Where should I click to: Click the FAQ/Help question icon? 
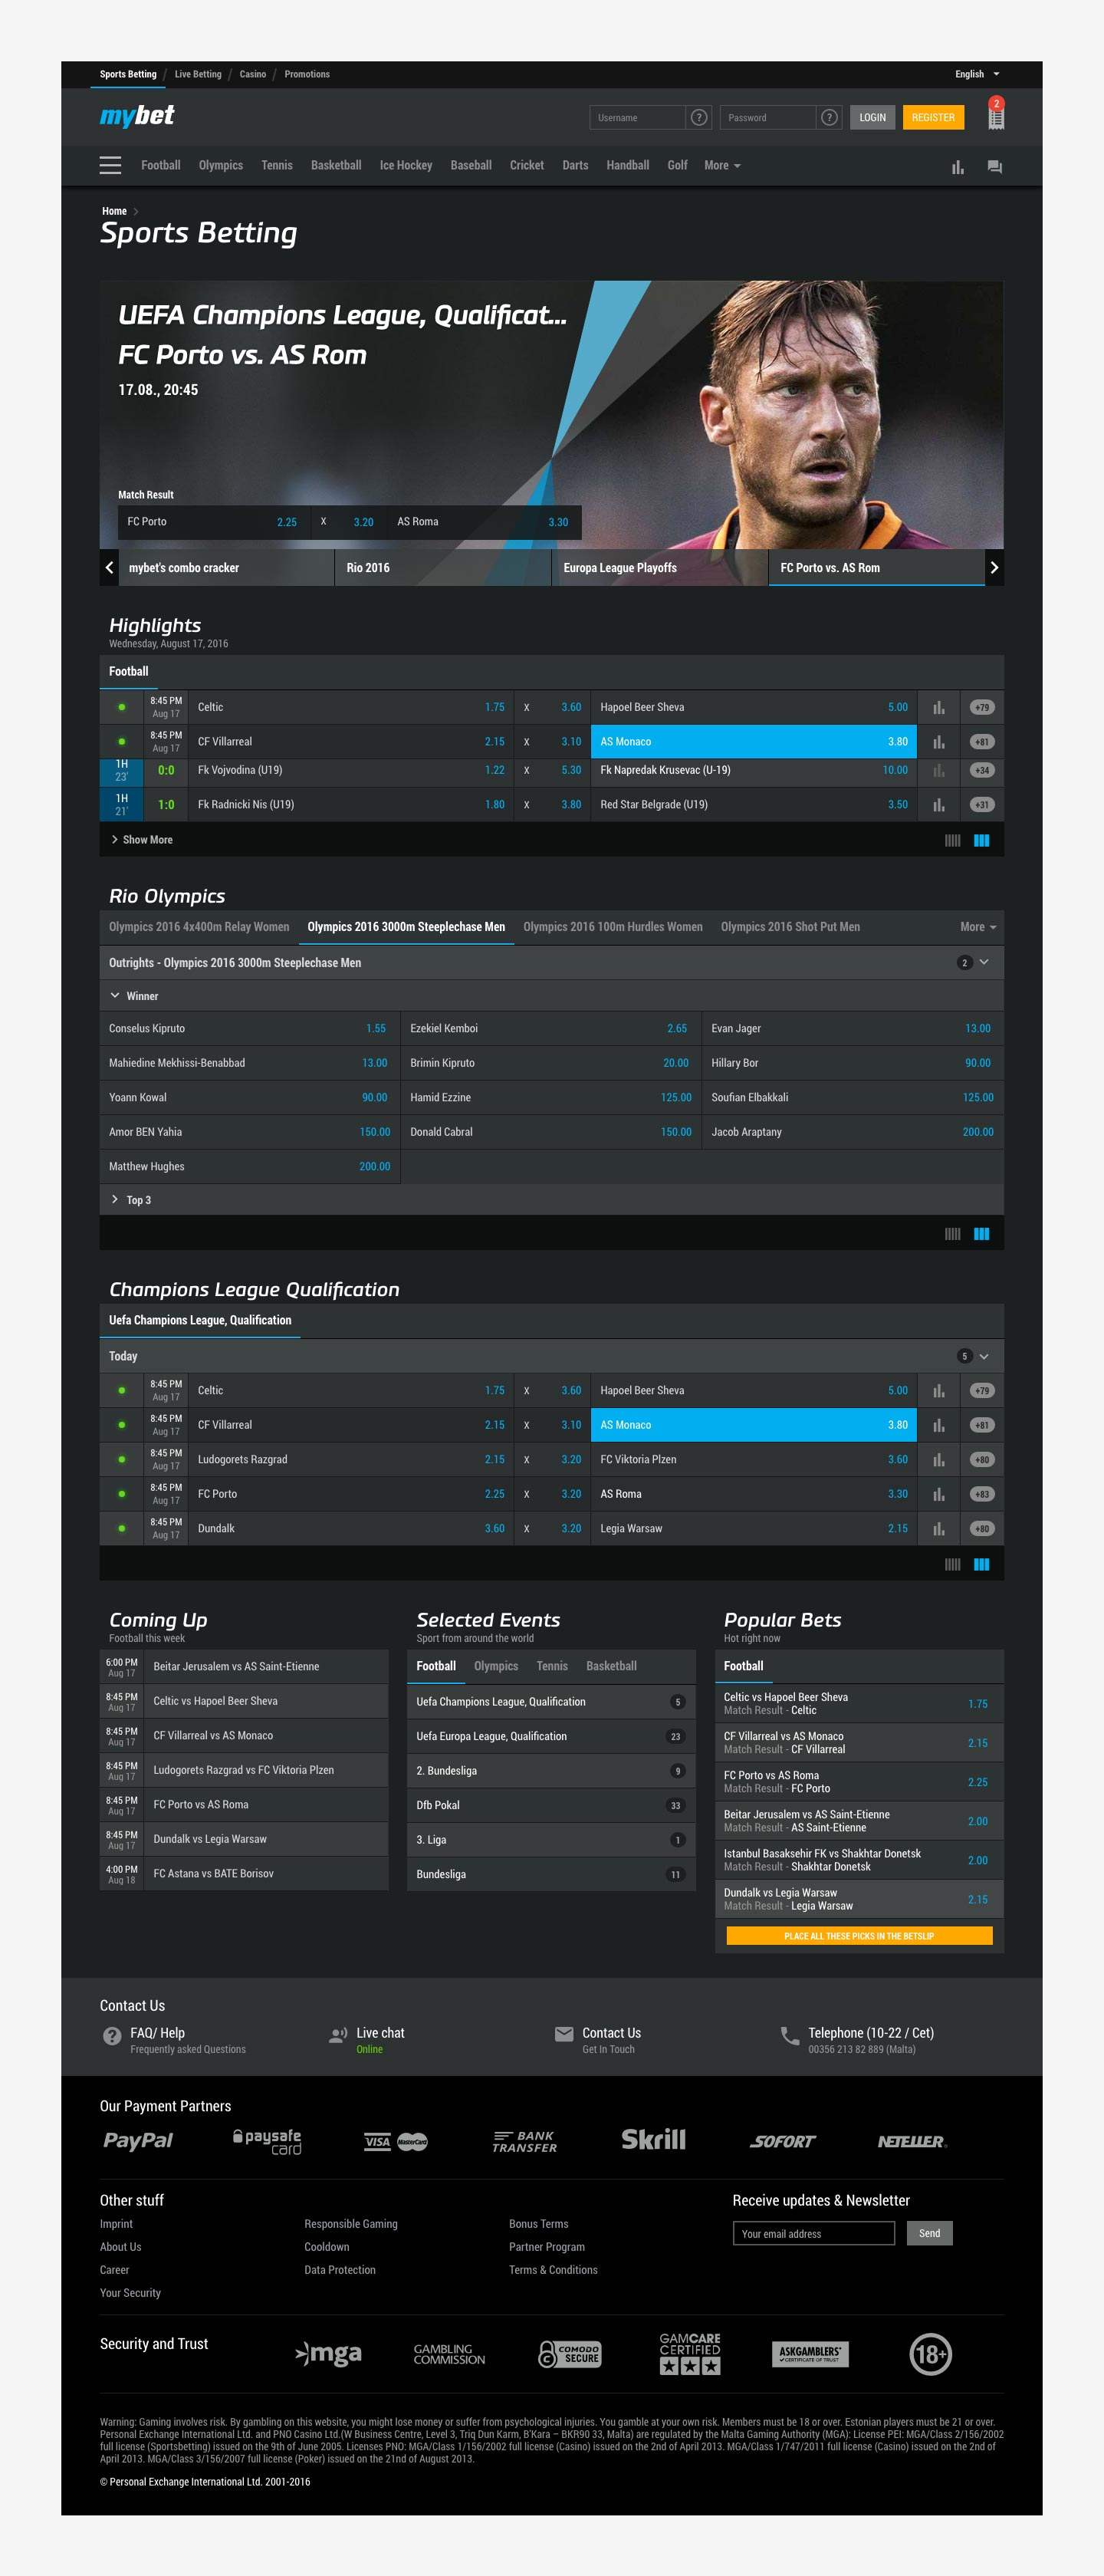pyautogui.click(x=112, y=2035)
